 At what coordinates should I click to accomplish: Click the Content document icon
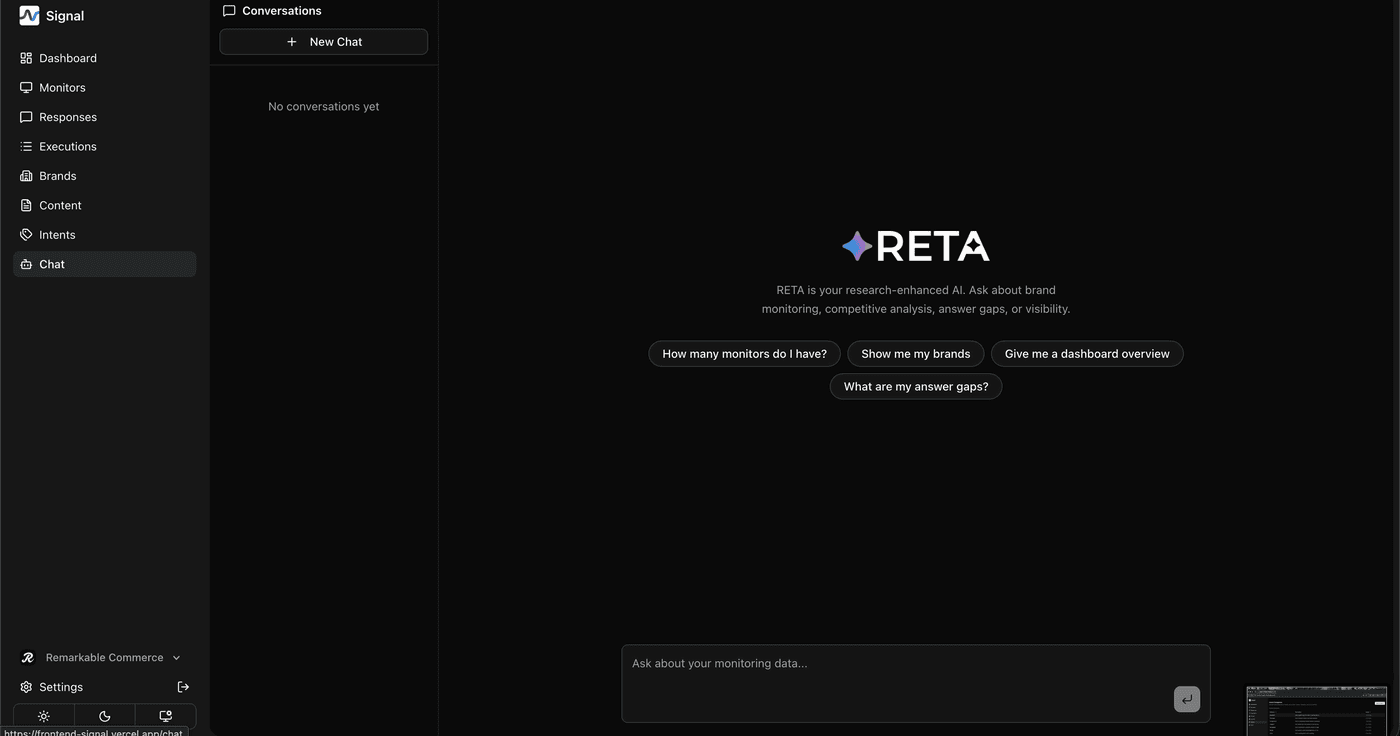click(26, 205)
